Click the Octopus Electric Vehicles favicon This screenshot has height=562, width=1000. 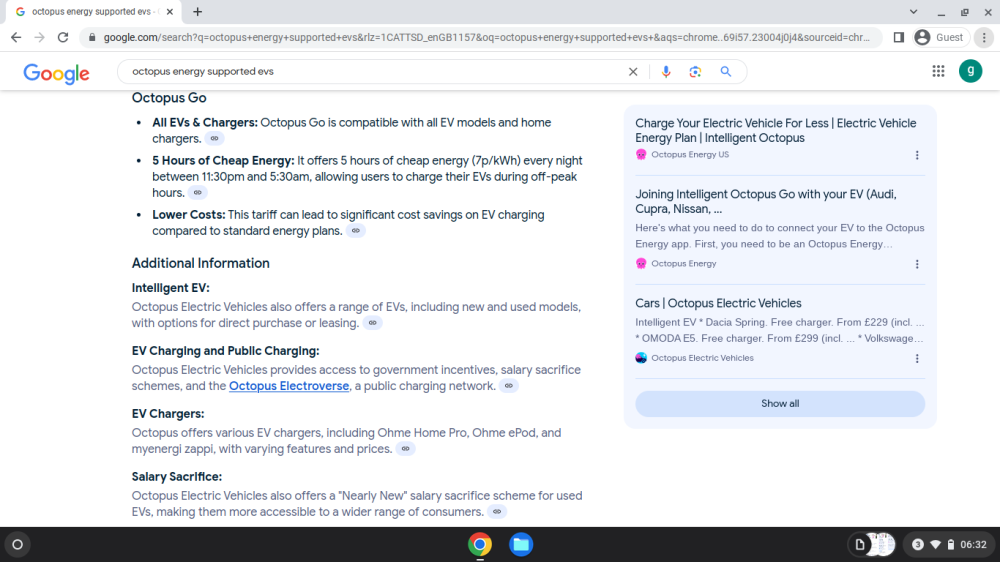(641, 358)
